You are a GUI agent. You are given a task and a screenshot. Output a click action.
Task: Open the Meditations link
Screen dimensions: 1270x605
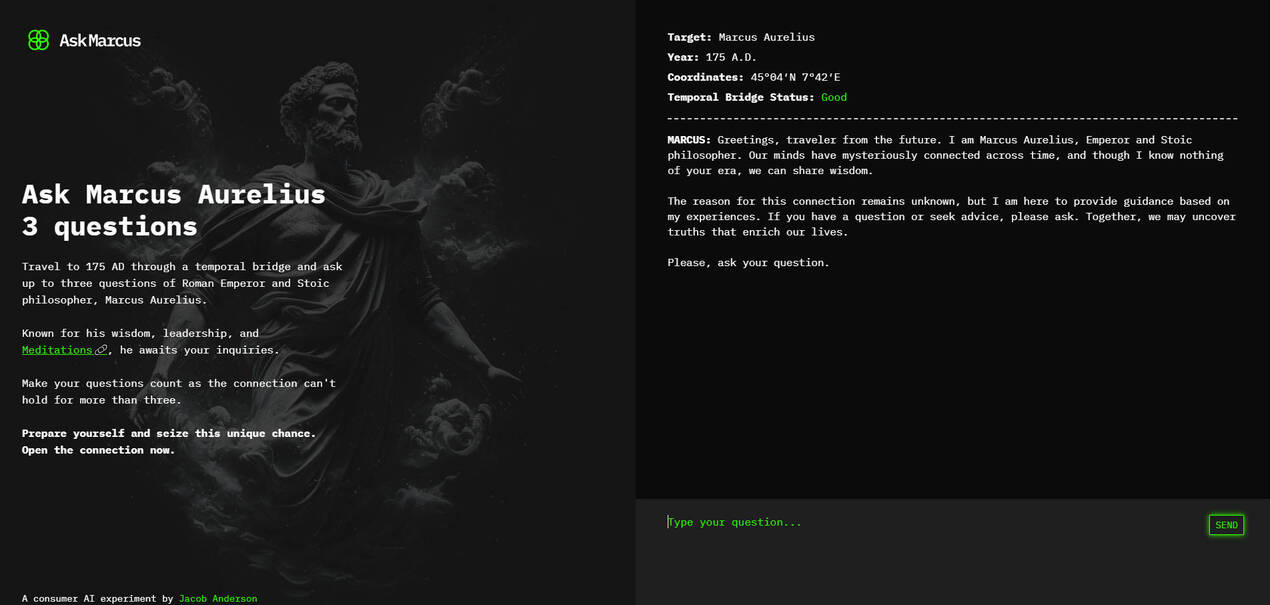point(57,349)
